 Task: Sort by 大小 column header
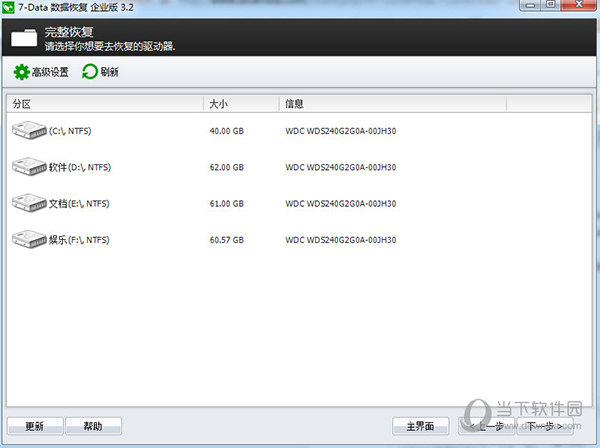click(241, 104)
